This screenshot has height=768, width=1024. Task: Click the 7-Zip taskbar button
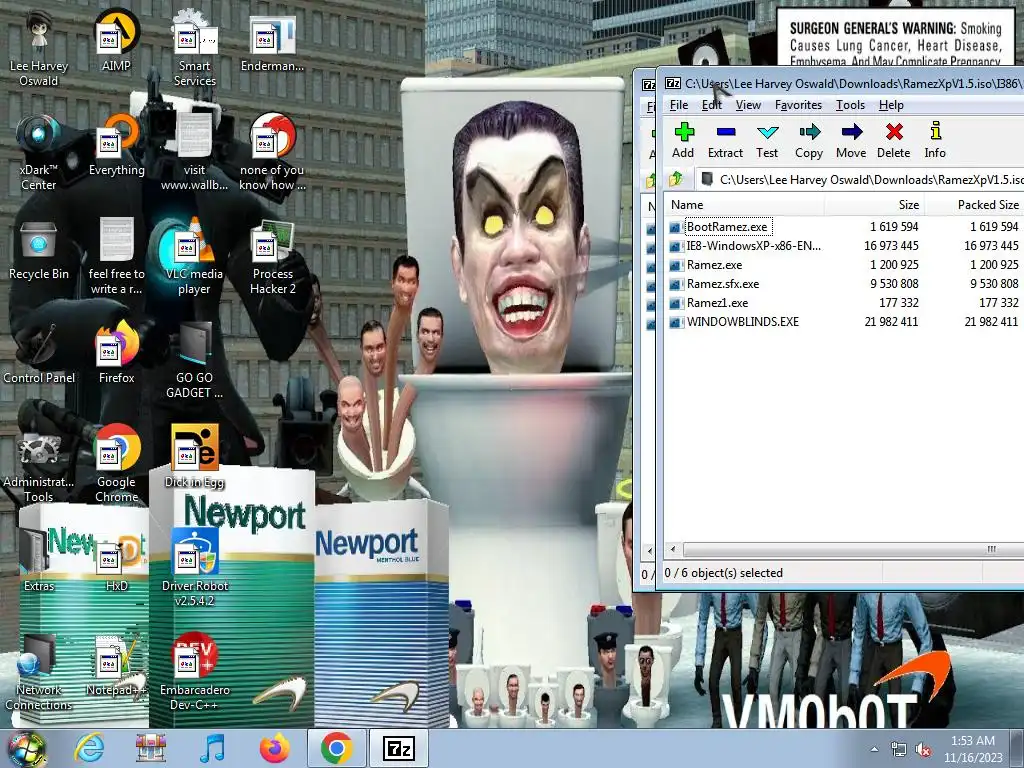click(399, 748)
